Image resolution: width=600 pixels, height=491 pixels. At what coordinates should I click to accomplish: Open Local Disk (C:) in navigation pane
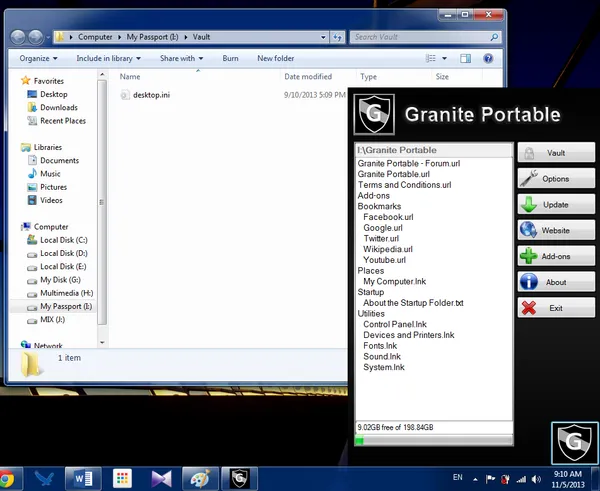tap(64, 240)
